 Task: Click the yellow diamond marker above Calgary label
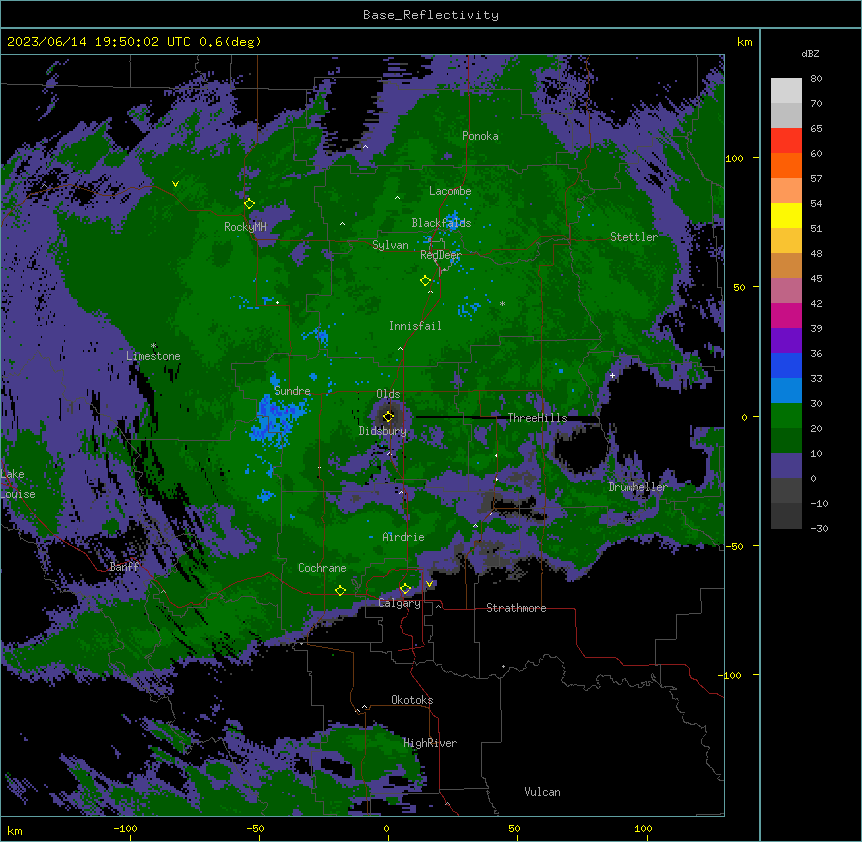pos(405,589)
